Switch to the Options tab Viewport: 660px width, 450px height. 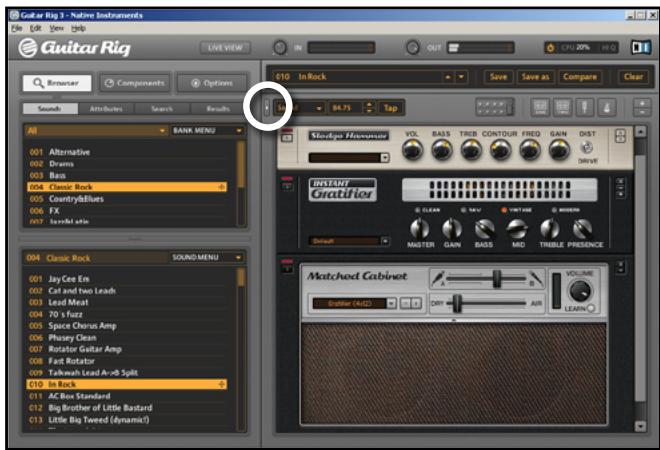coord(212,83)
